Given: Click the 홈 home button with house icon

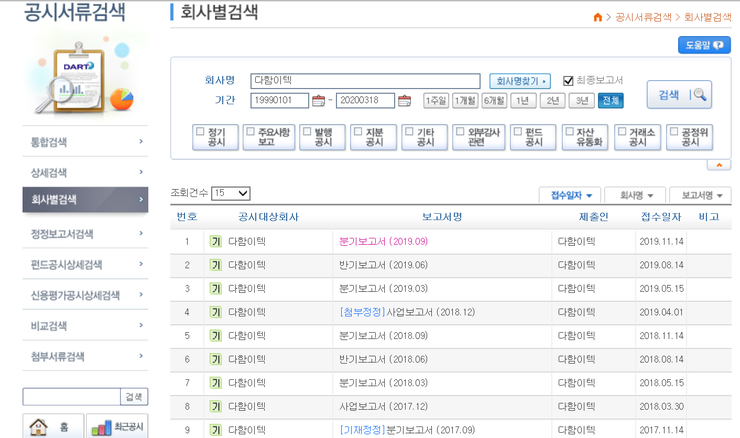Looking at the screenshot, I should point(53,427).
